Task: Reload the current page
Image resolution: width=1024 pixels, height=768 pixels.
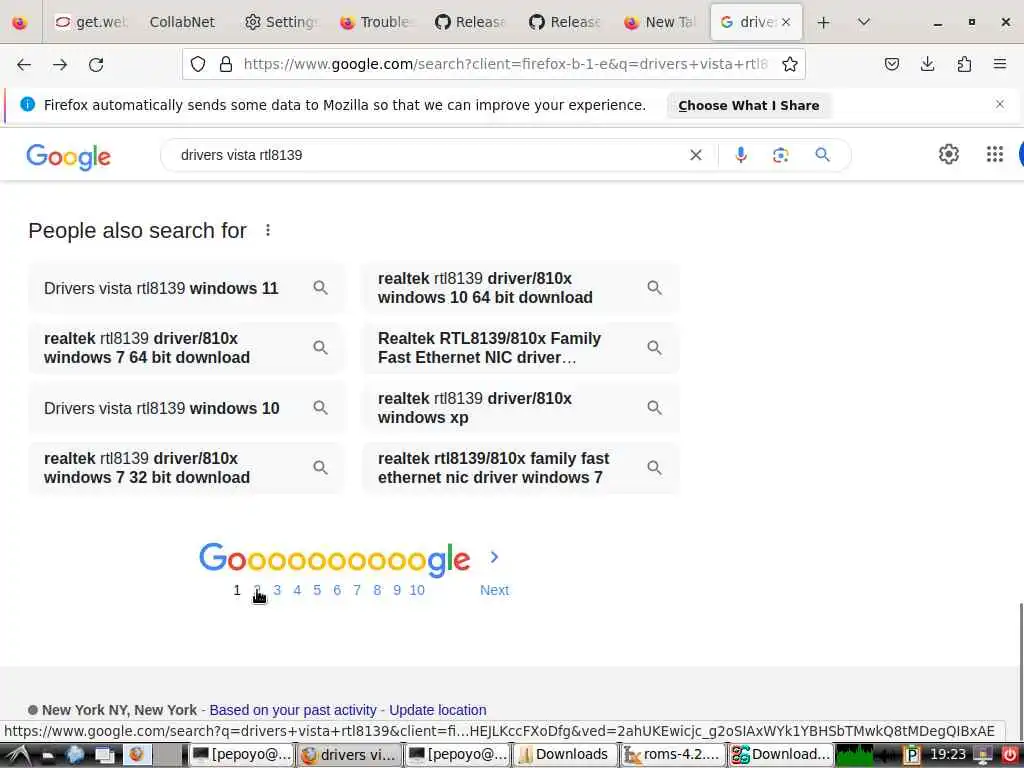Action: pos(96,64)
